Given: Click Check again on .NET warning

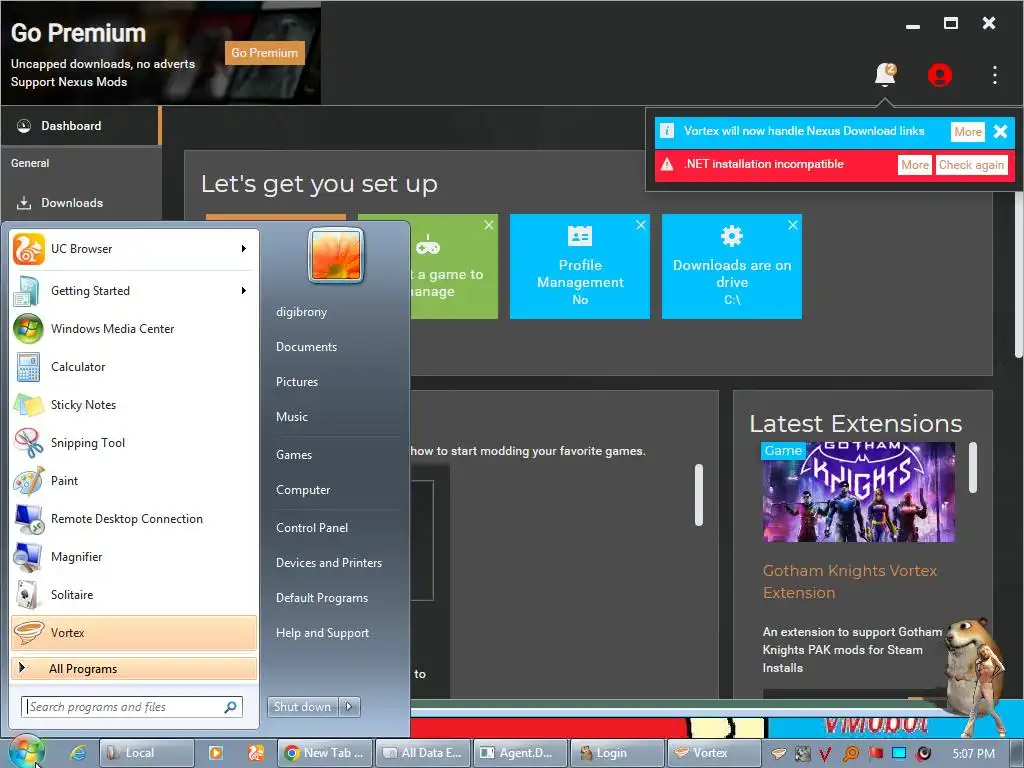Looking at the screenshot, I should click(x=971, y=165).
